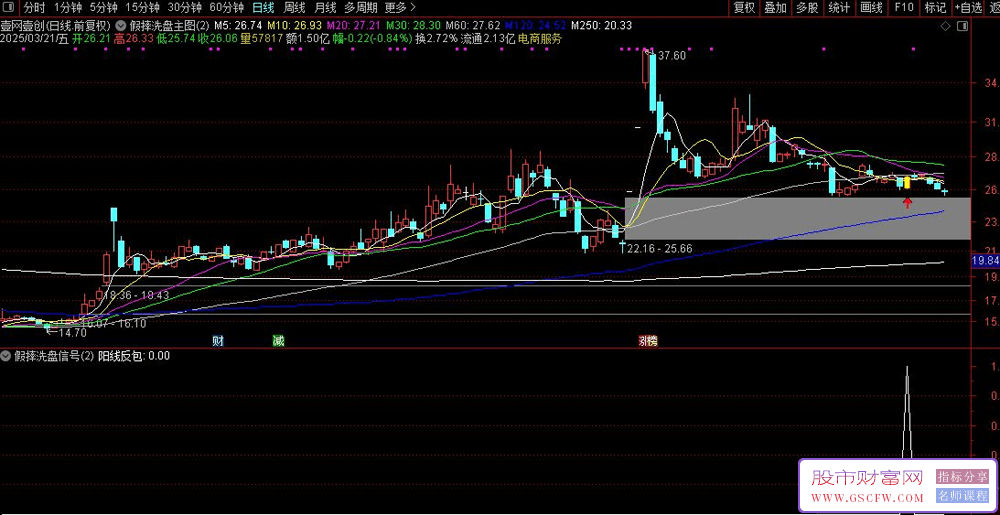The image size is (1000, 515).
Task: Toggle the left sidebar panel icon
Action: click(x=10, y=8)
